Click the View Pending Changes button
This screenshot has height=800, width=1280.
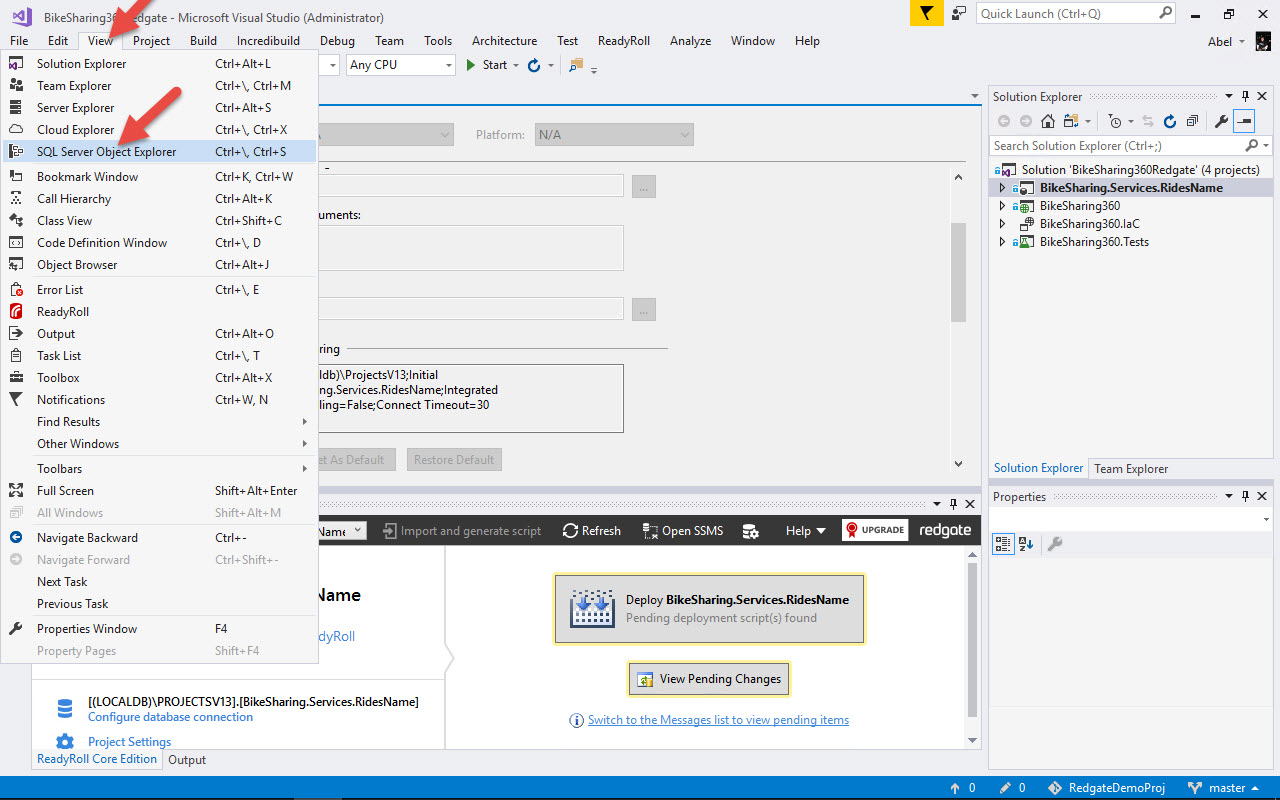(x=709, y=679)
